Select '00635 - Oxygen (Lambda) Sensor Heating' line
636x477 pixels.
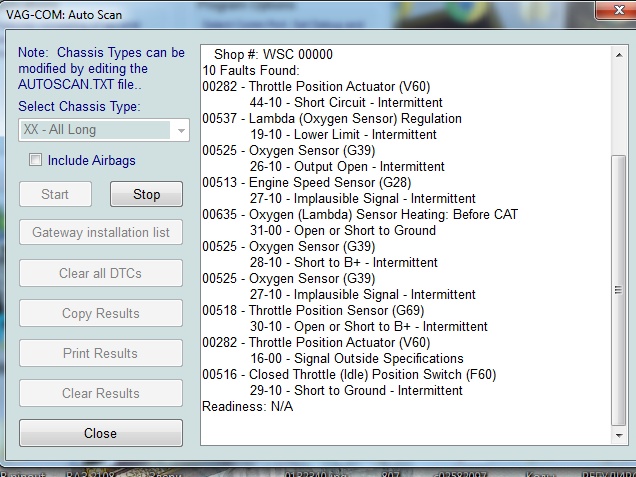(360, 214)
